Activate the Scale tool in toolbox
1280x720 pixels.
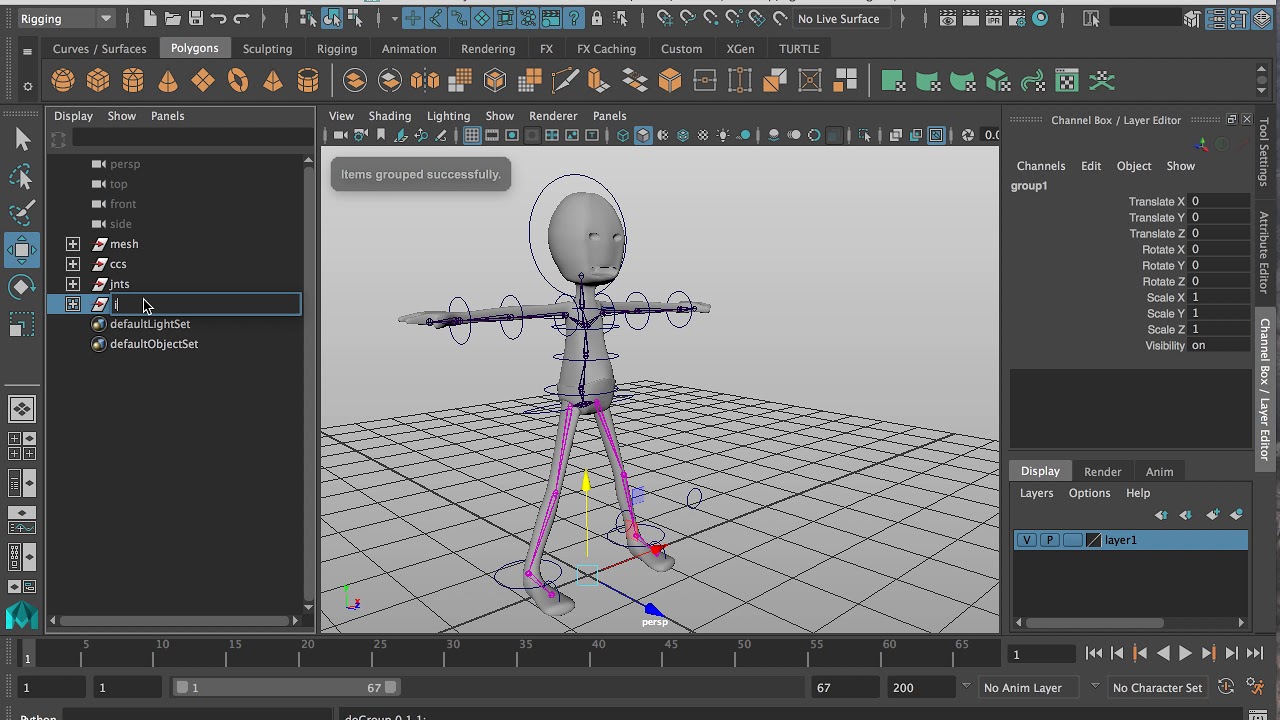pyautogui.click(x=22, y=325)
